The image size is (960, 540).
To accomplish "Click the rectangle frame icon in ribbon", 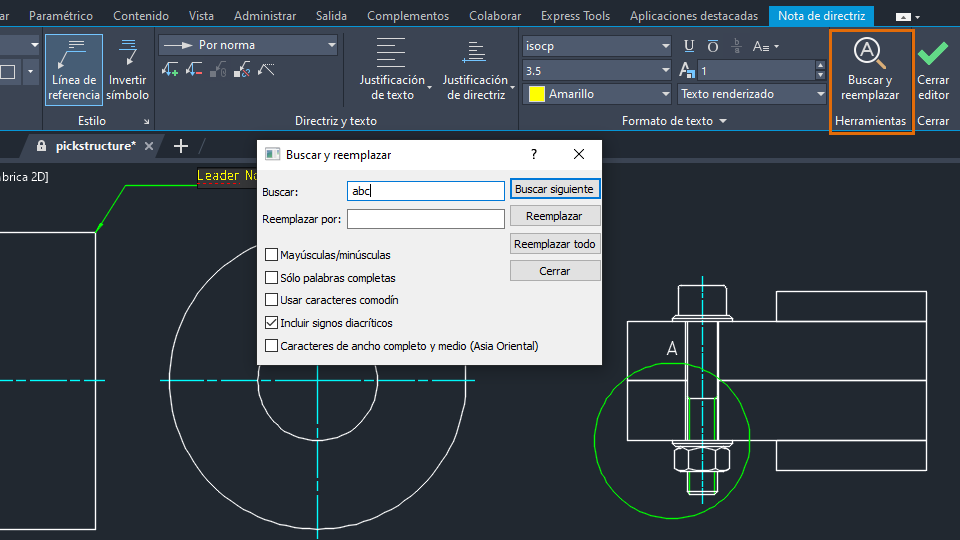I will [9, 72].
